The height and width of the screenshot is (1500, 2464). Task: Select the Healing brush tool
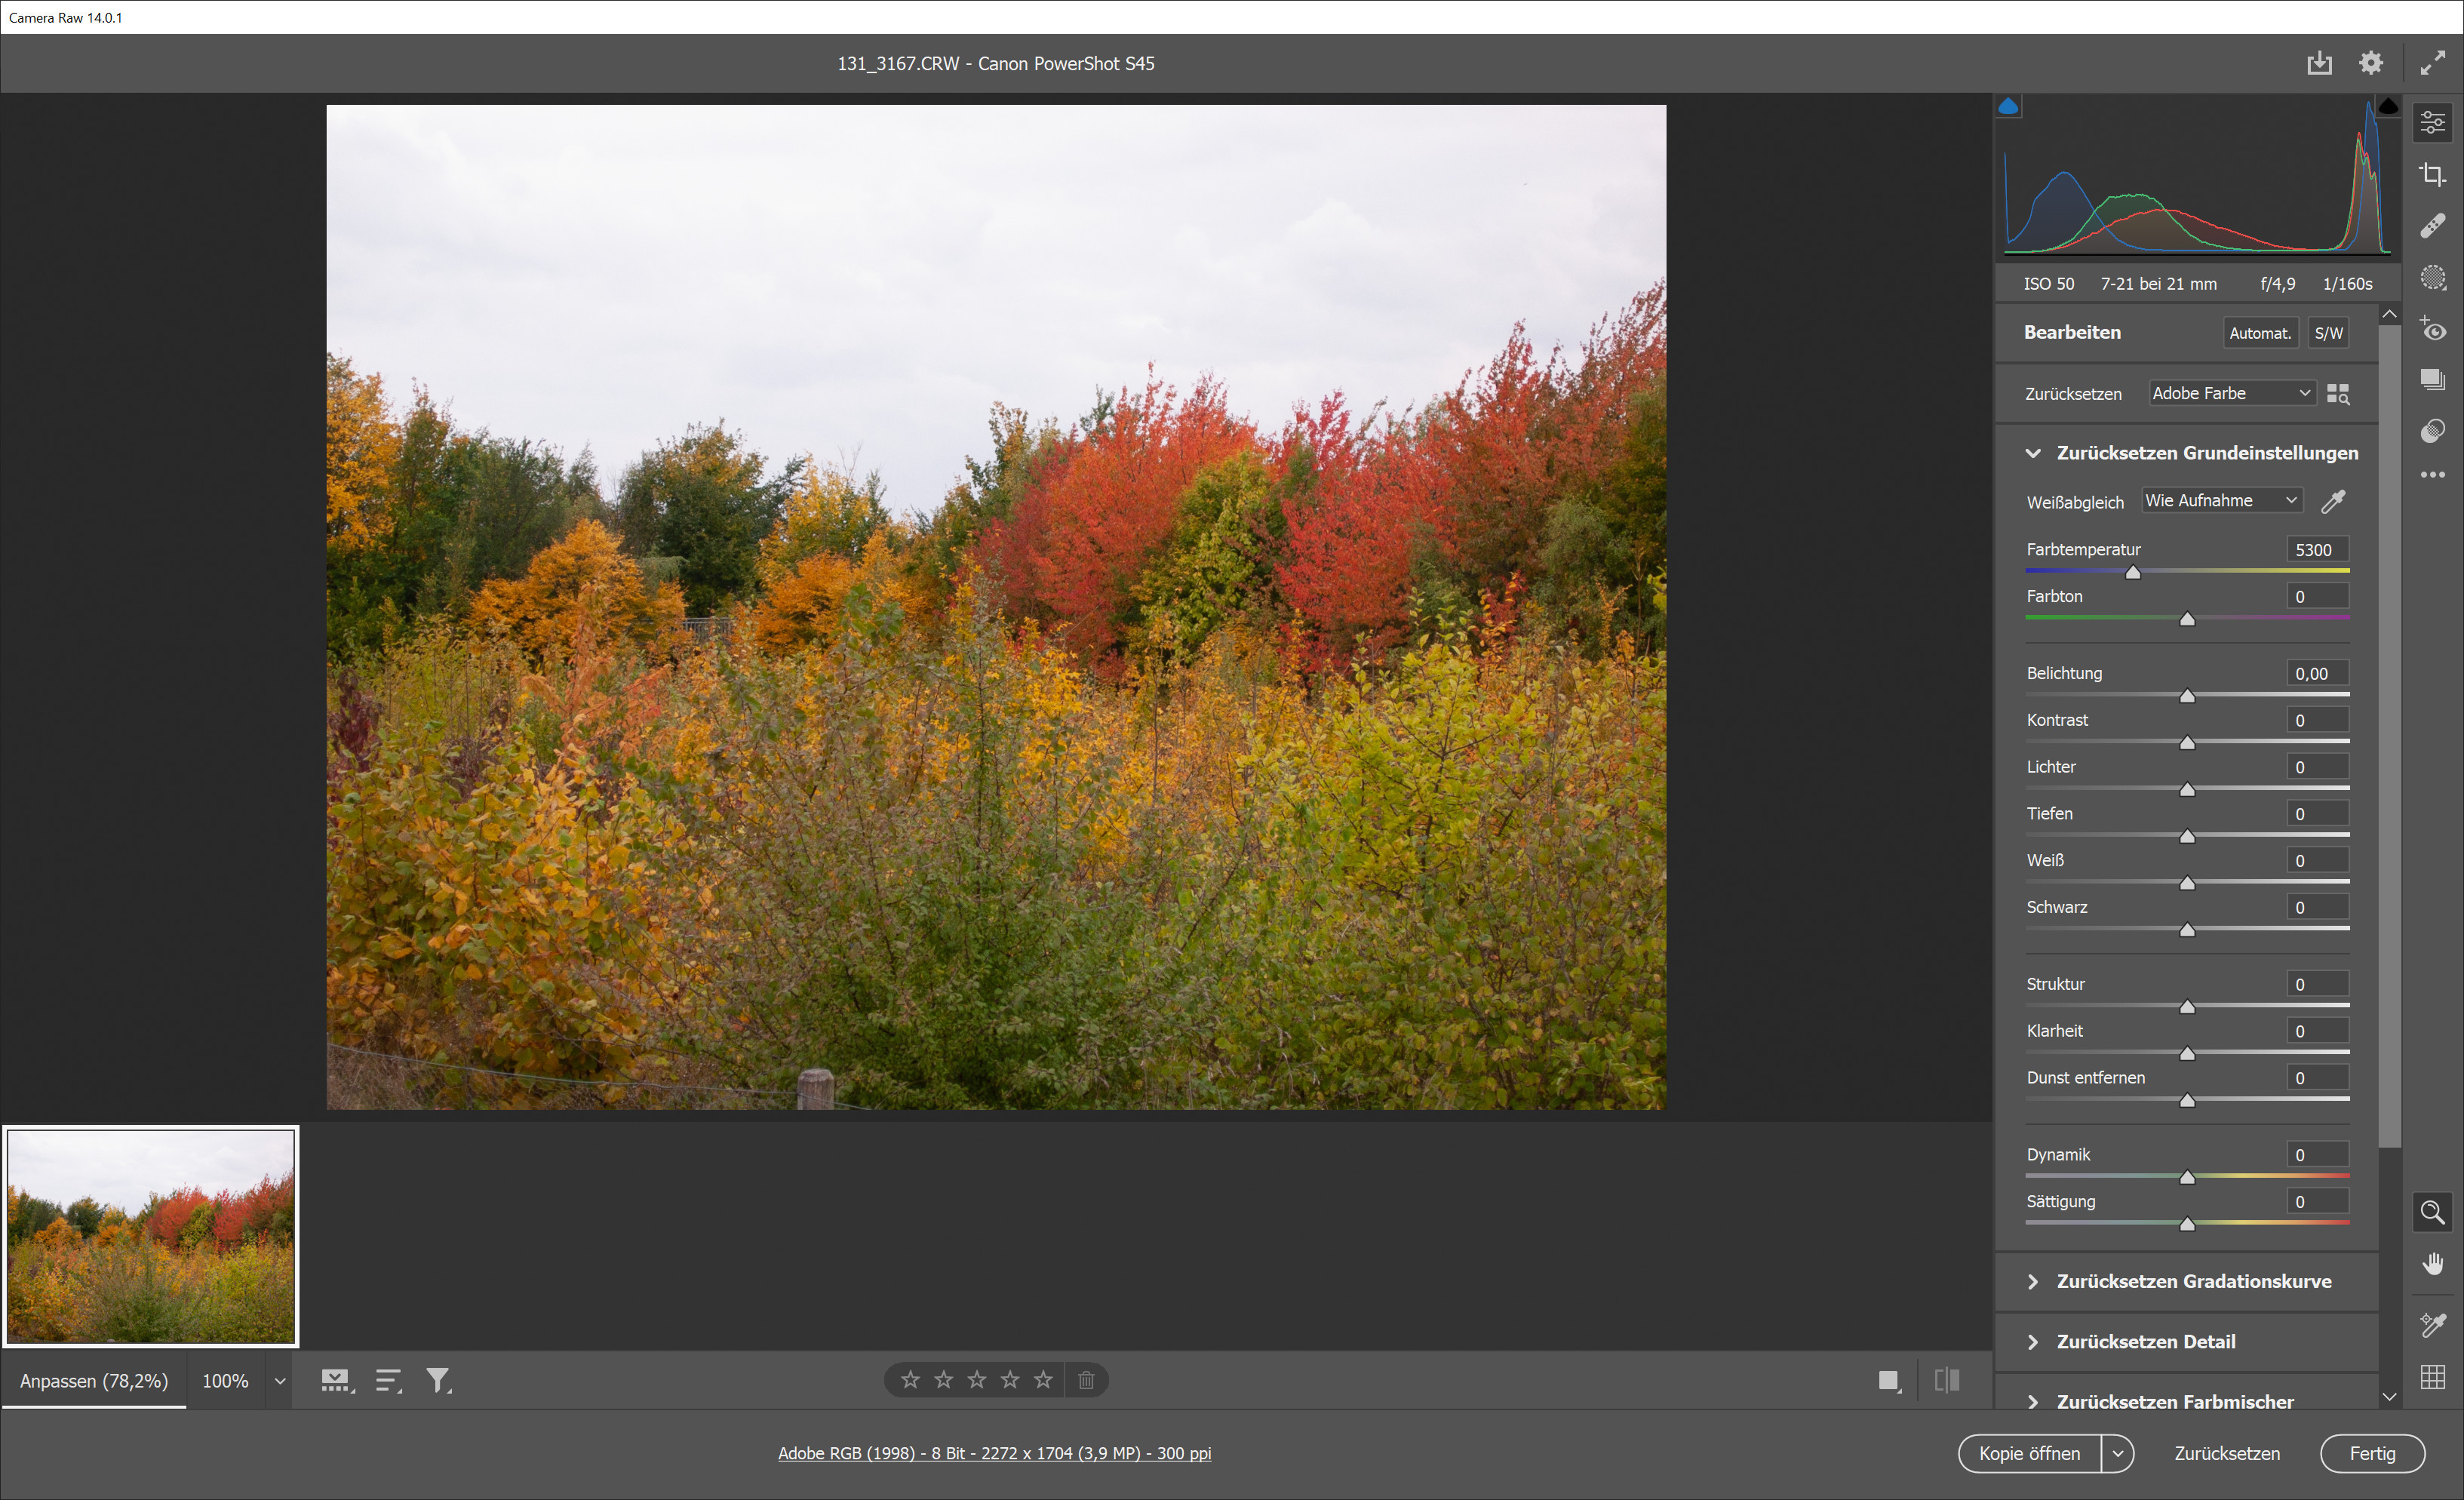[2432, 226]
